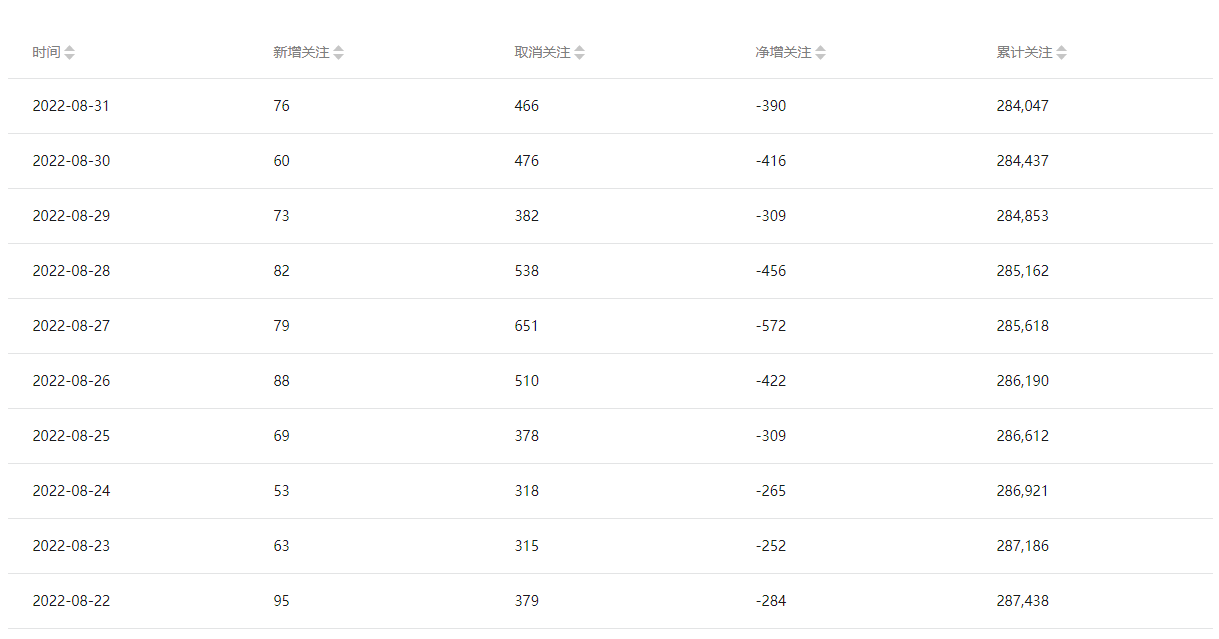Click the 时间 column header text
The height and width of the screenshot is (639, 1219).
pyautogui.click(x=46, y=53)
